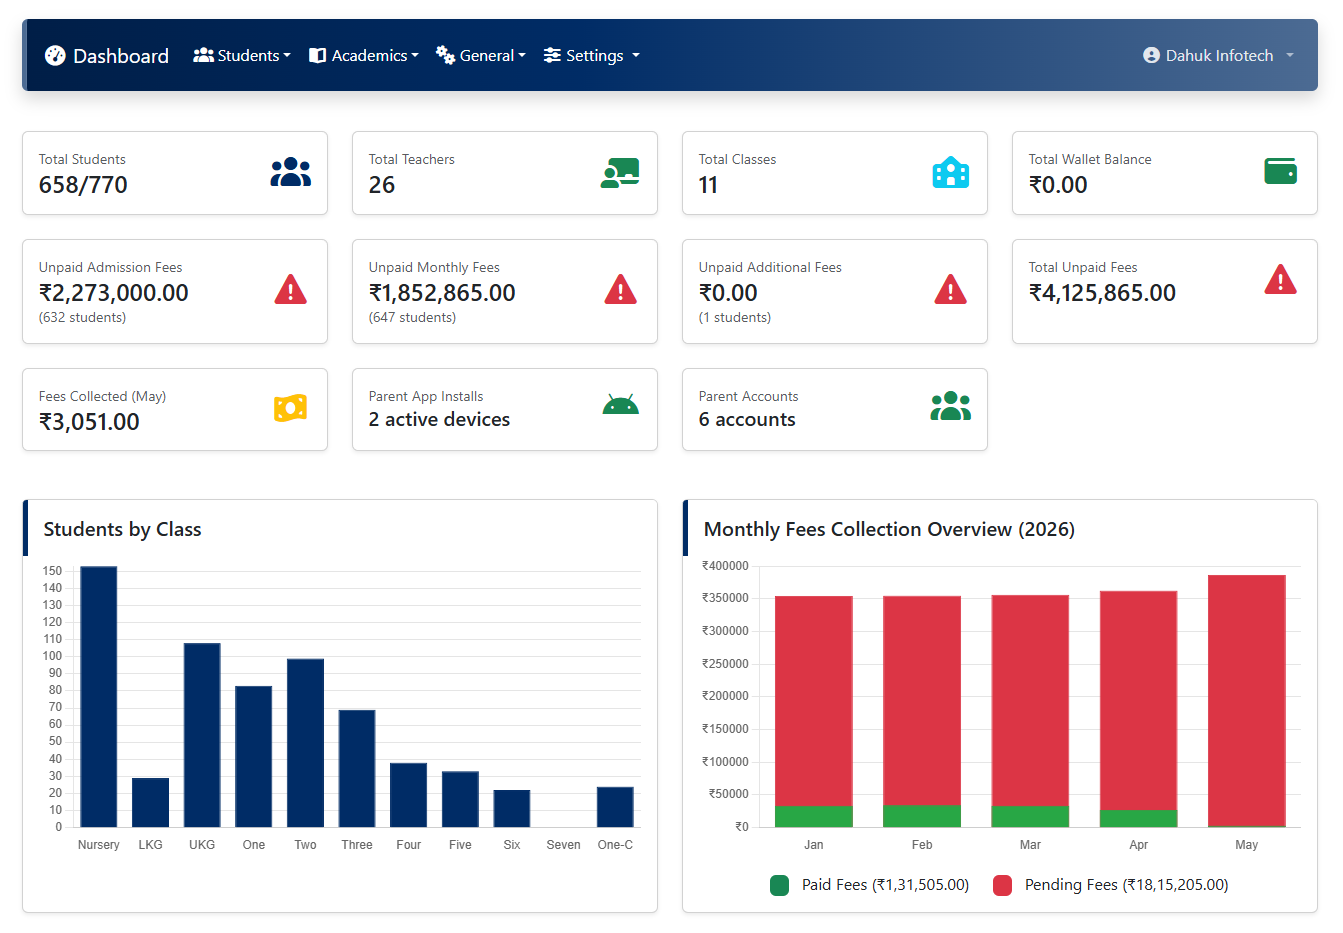Click the Total Classes school building icon
Screen dimensions: 1343x933
(x=950, y=172)
